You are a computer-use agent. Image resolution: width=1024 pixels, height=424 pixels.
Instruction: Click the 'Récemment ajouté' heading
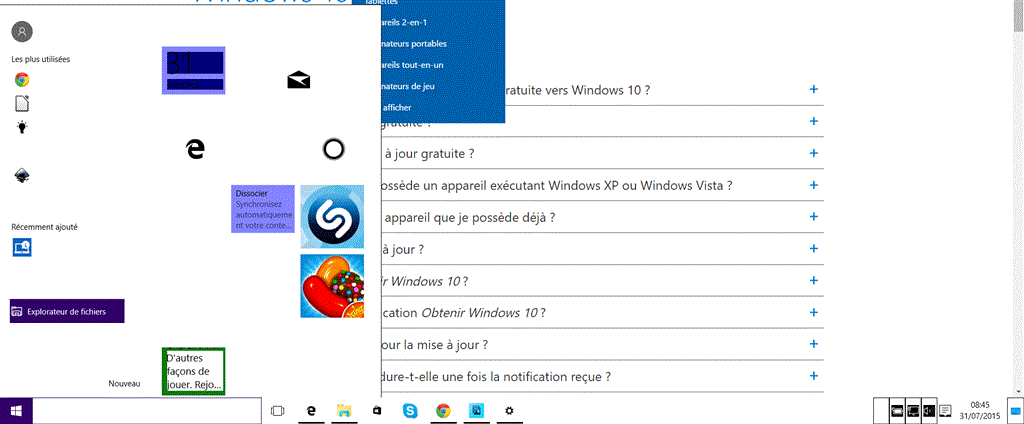coord(44,227)
